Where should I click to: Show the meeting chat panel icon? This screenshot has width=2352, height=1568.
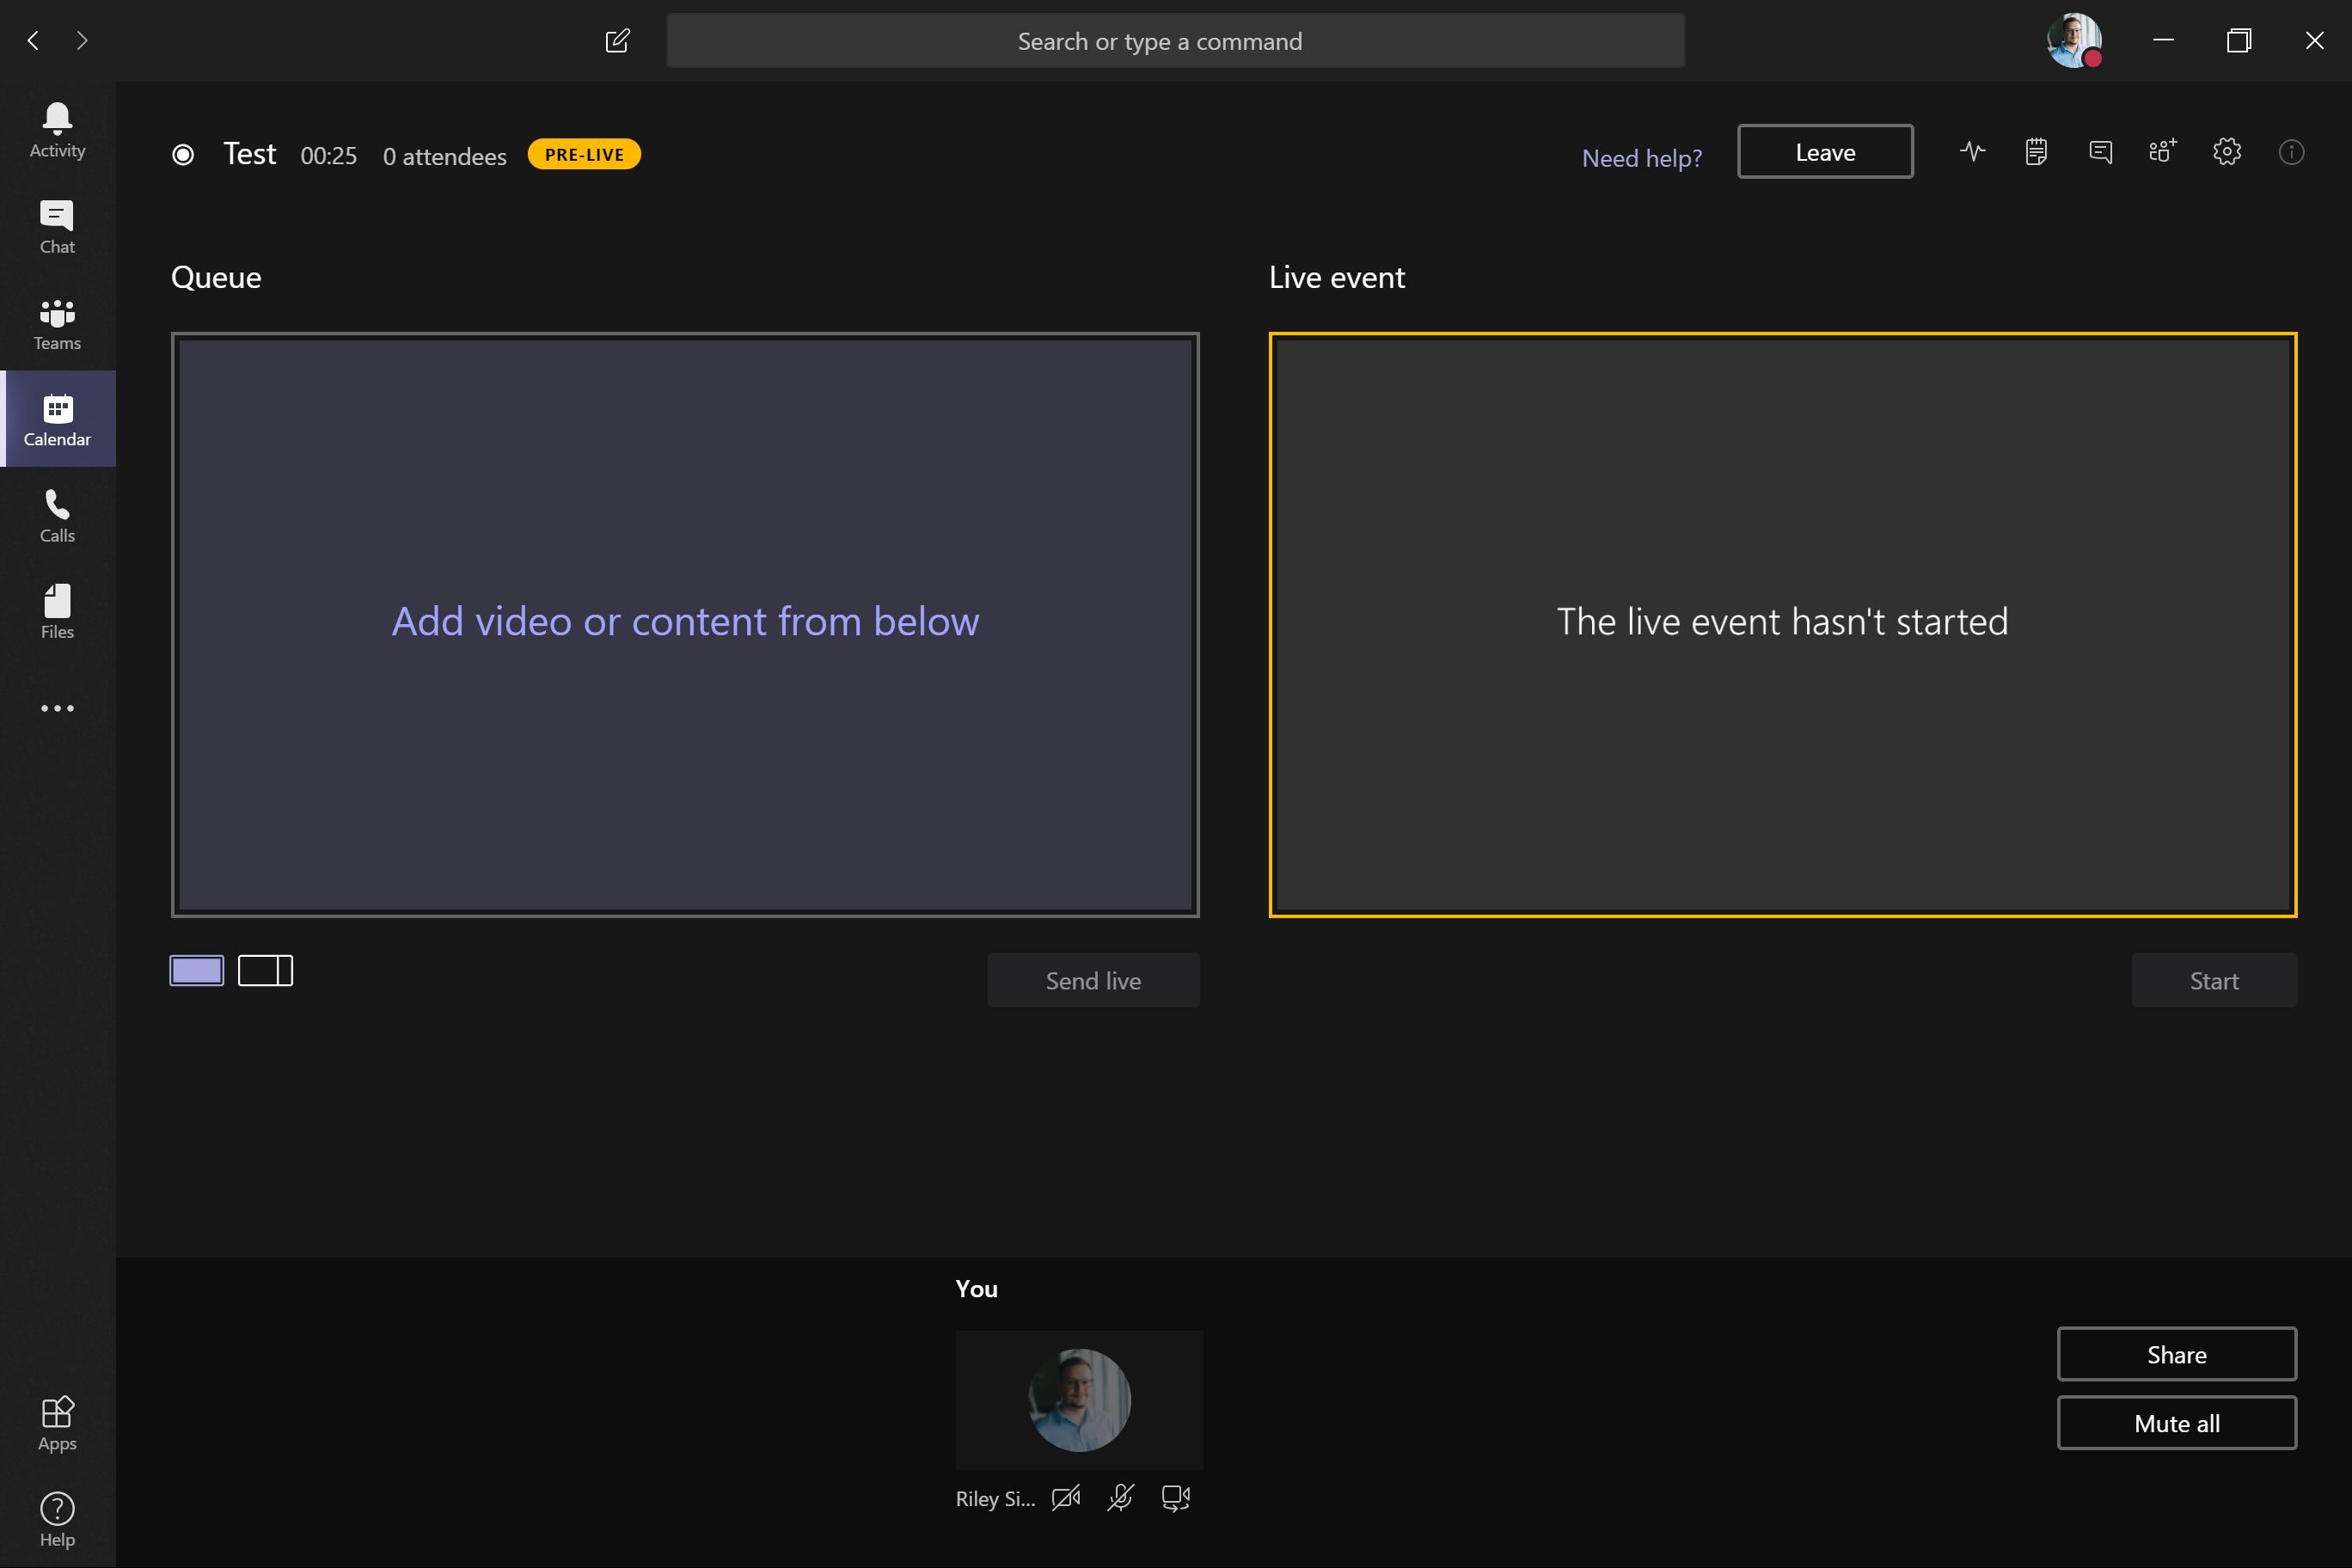(x=2100, y=152)
